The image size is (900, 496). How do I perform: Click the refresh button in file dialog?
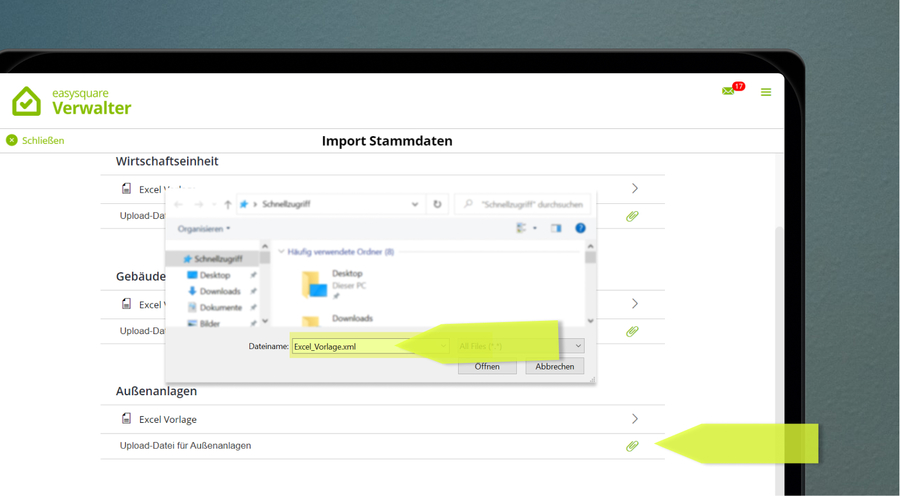[437, 204]
